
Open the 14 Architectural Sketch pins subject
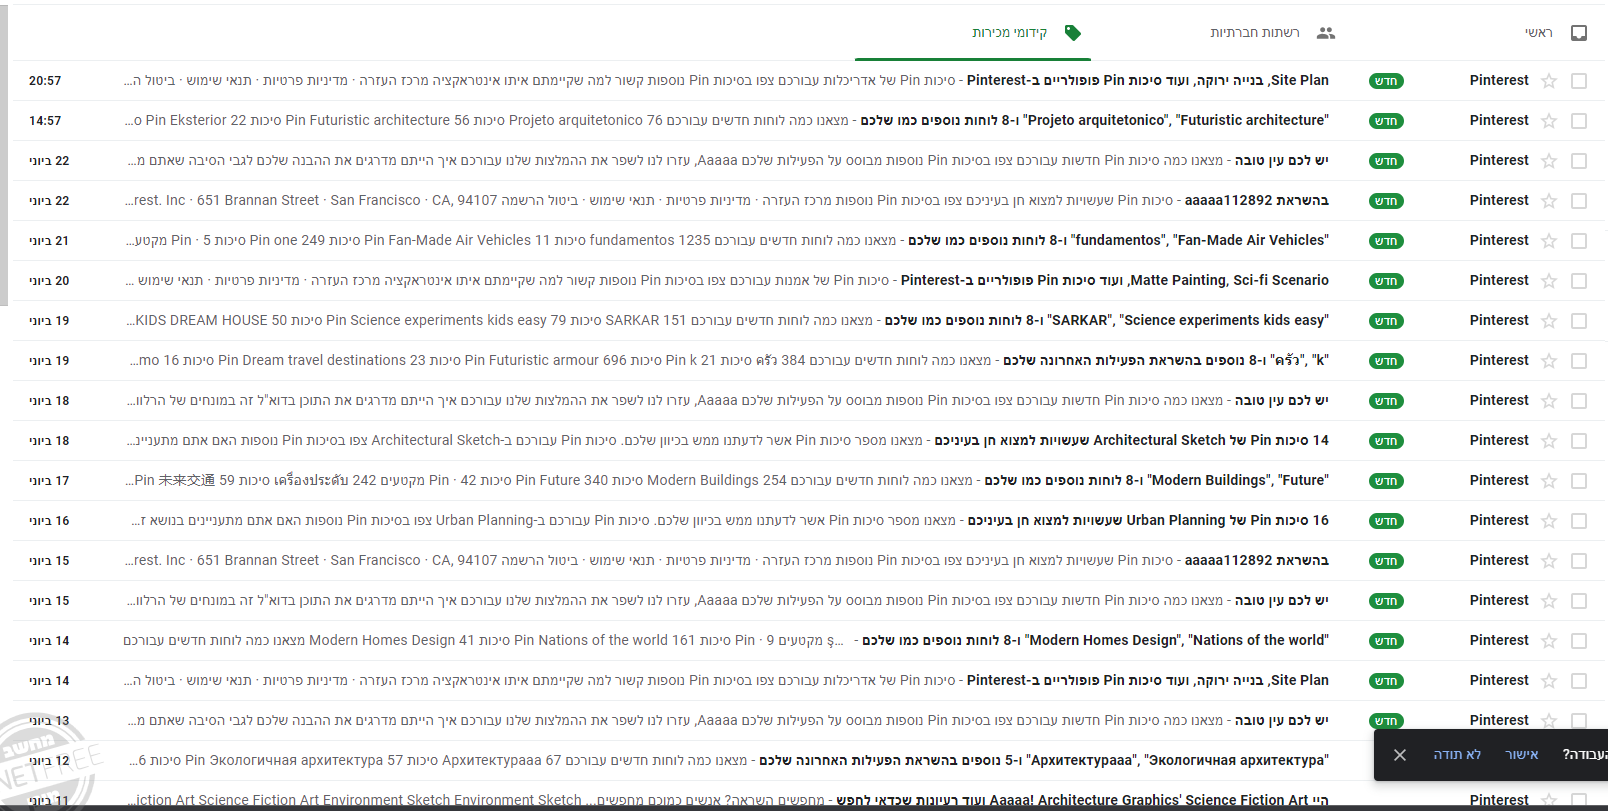pyautogui.click(x=1131, y=441)
